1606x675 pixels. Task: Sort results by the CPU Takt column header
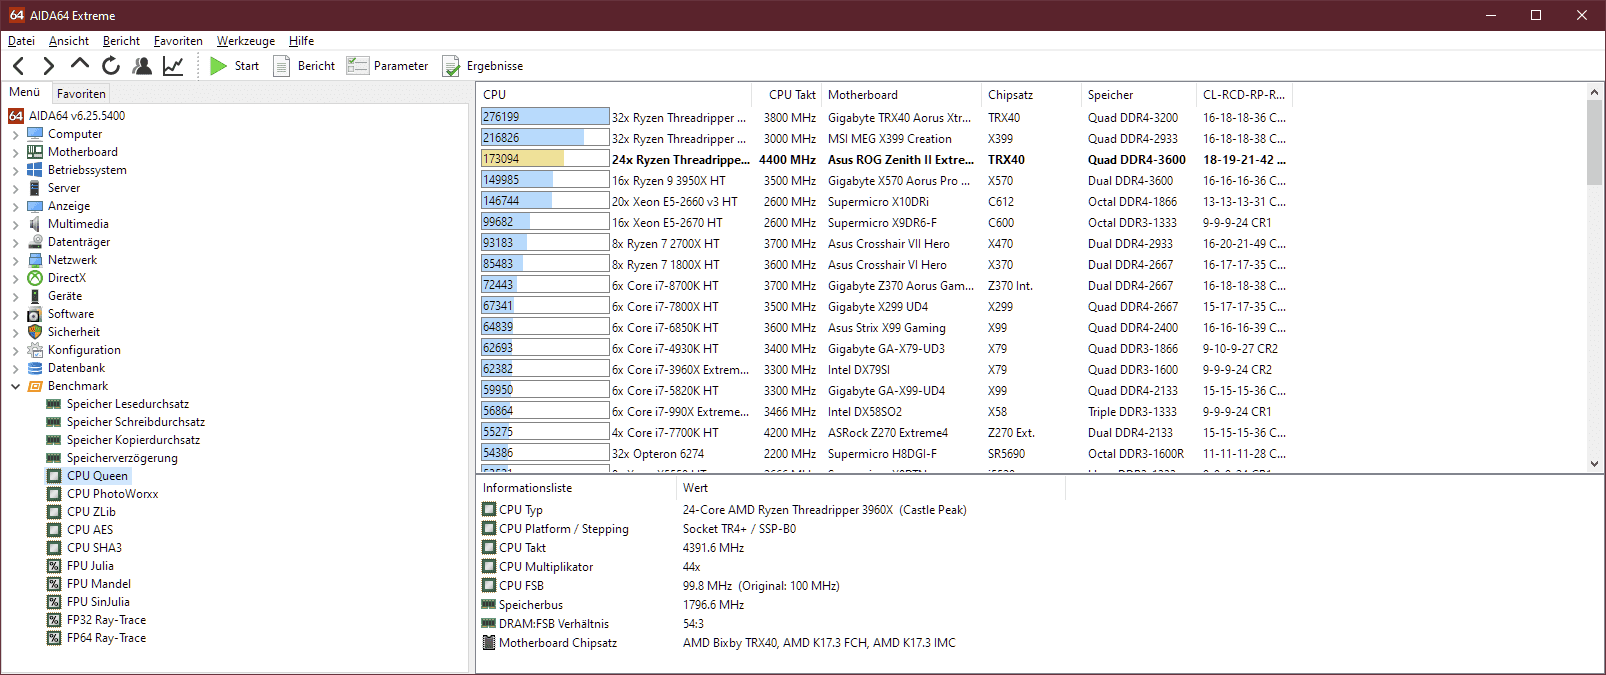point(787,95)
